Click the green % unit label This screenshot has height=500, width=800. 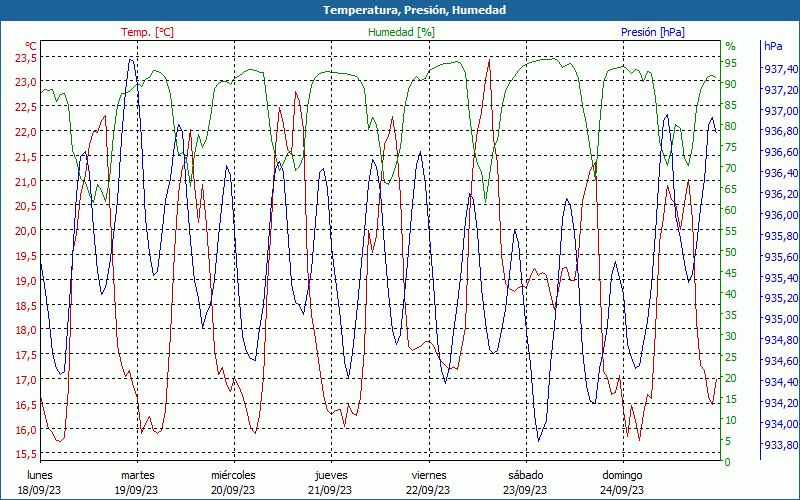(731, 46)
